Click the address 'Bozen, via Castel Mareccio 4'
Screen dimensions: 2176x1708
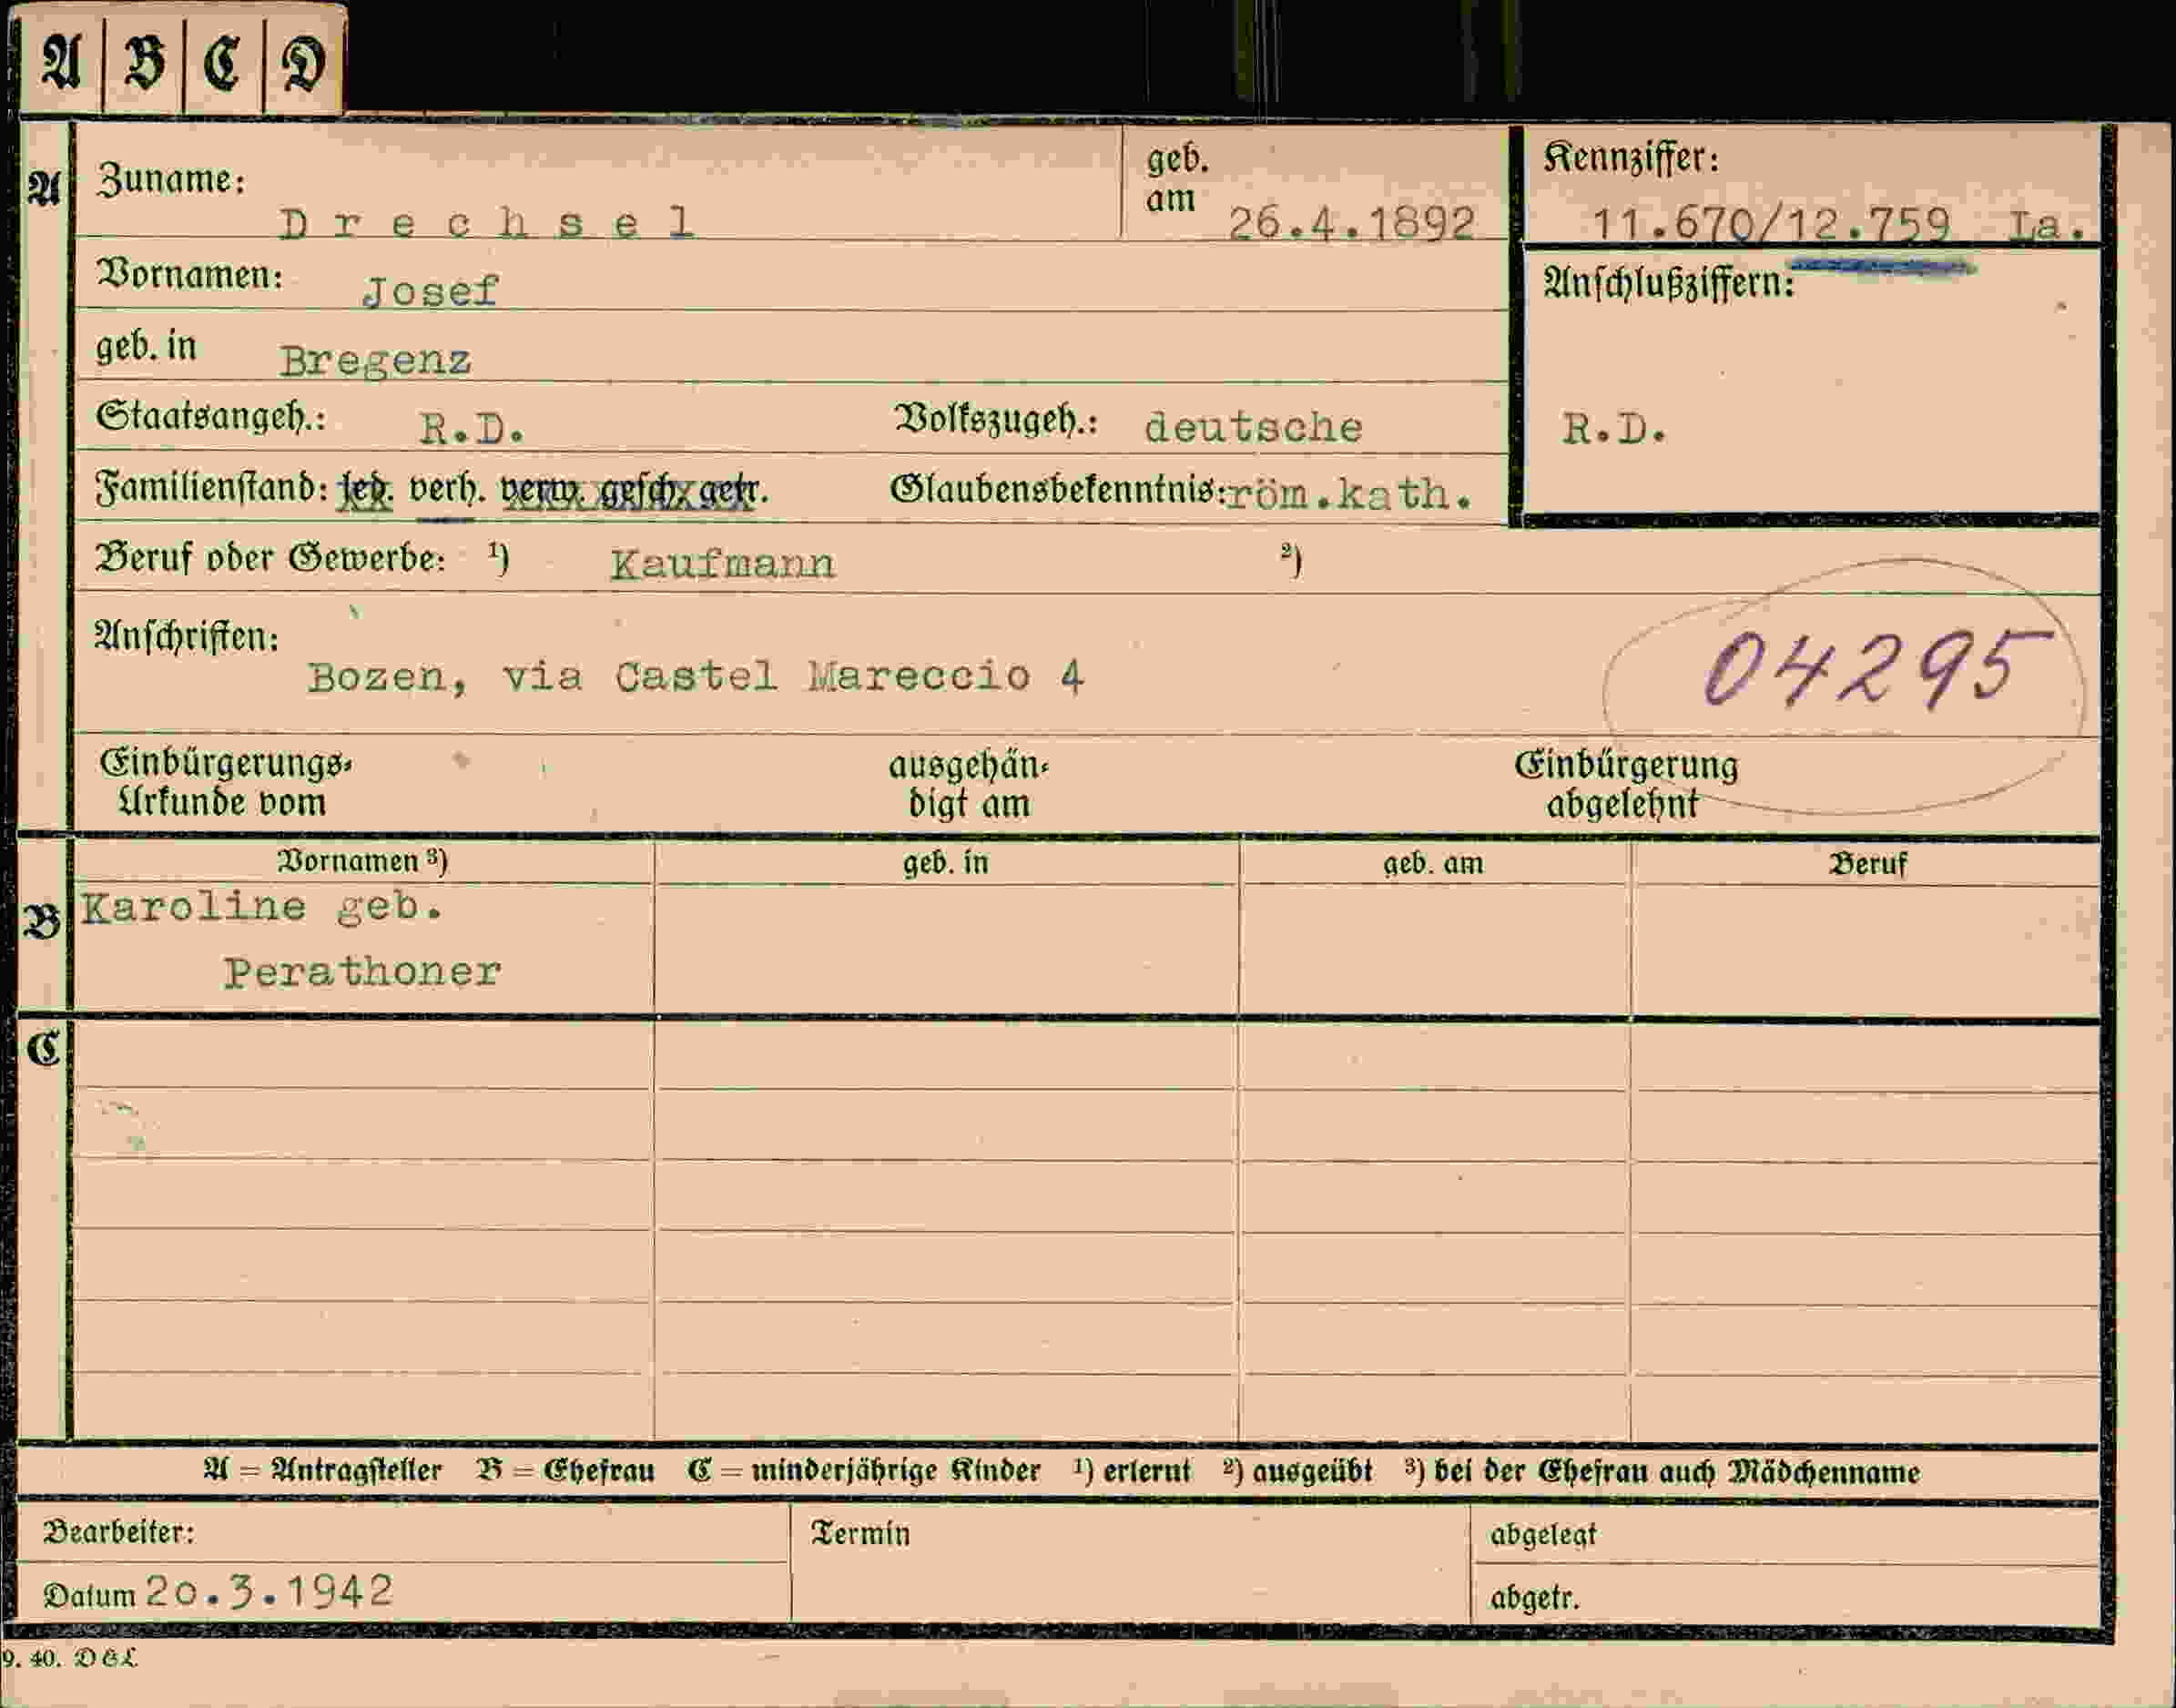click(x=696, y=677)
